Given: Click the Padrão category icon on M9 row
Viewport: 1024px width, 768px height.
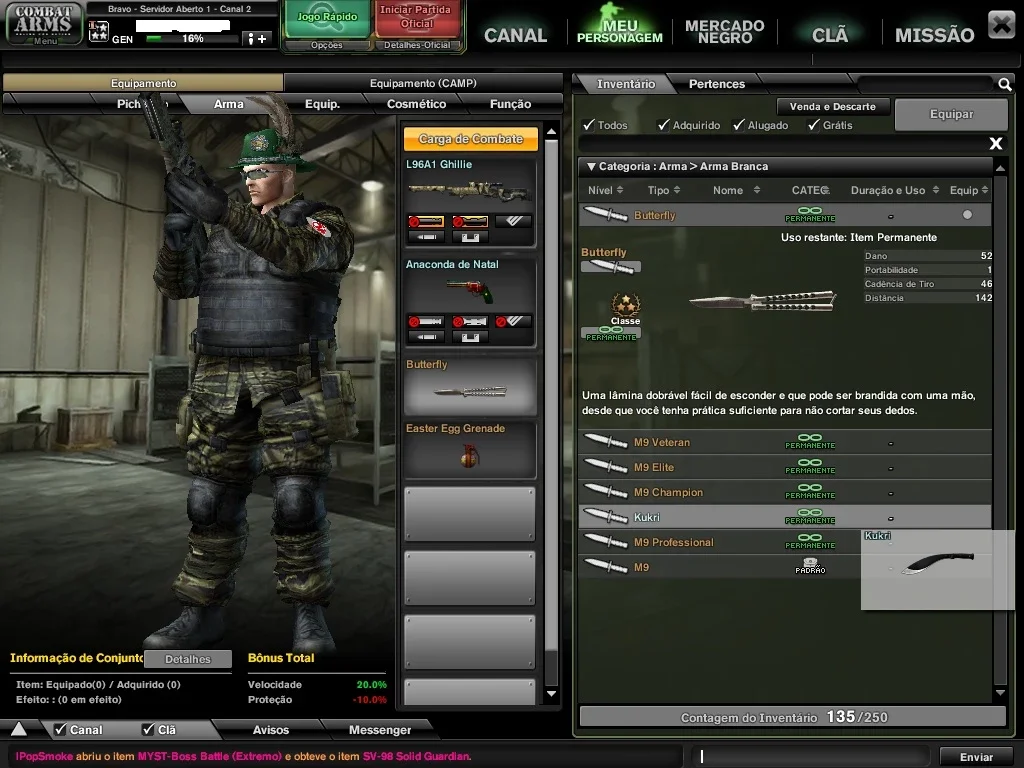Looking at the screenshot, I should (x=810, y=566).
